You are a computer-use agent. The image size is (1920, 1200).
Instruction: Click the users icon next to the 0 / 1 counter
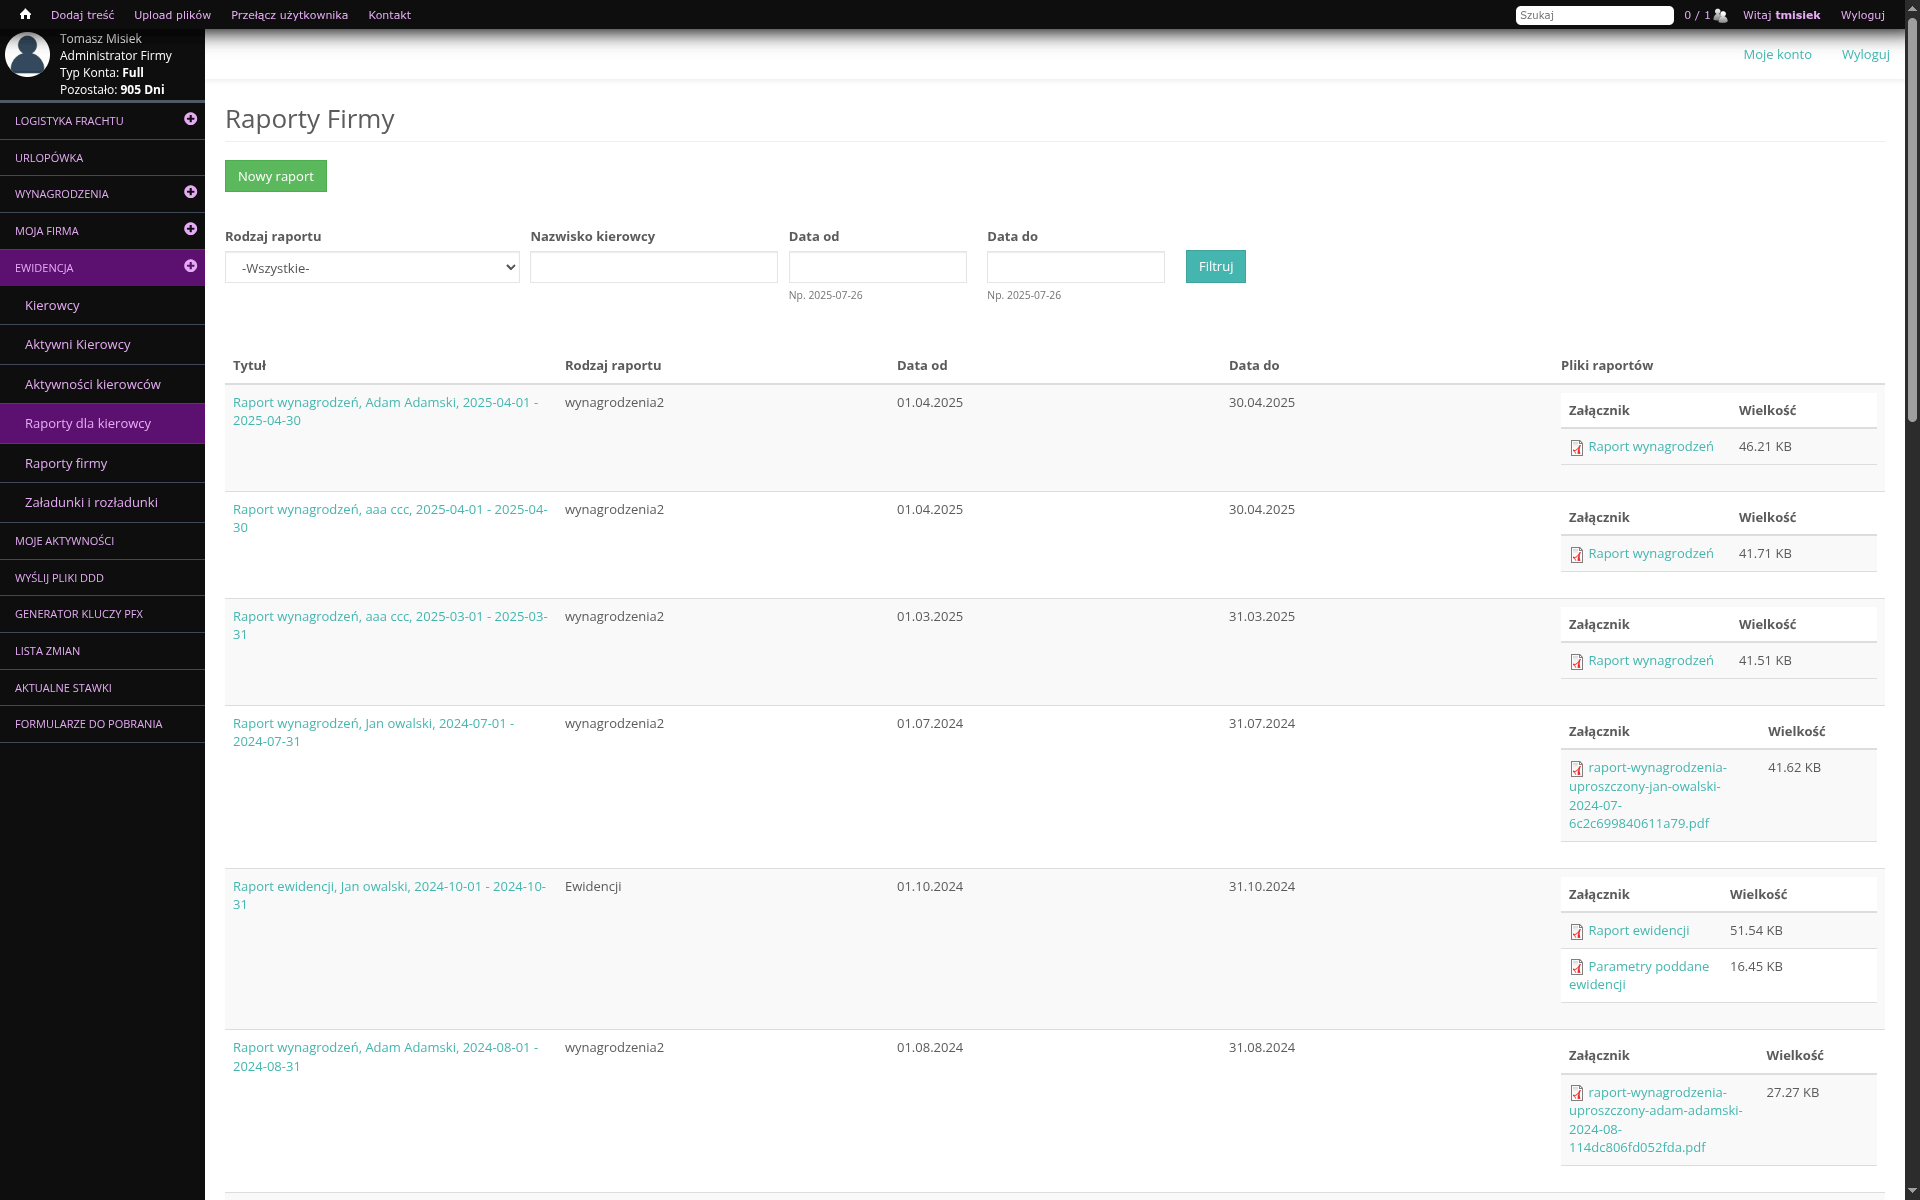1720,15
